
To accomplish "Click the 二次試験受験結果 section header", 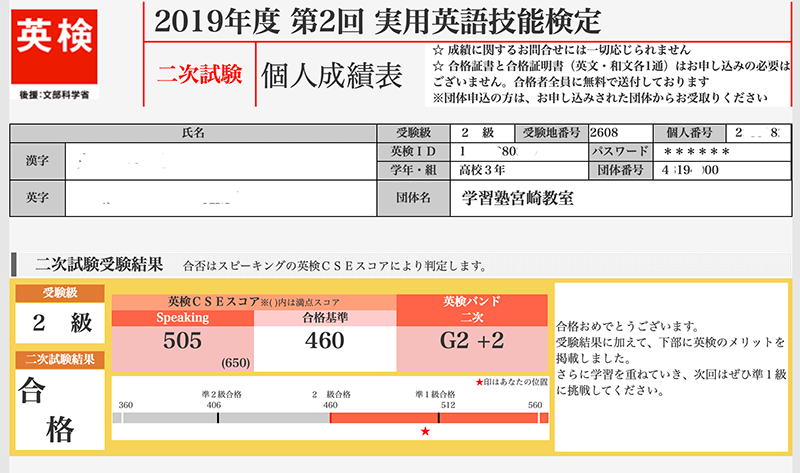I will [98, 265].
